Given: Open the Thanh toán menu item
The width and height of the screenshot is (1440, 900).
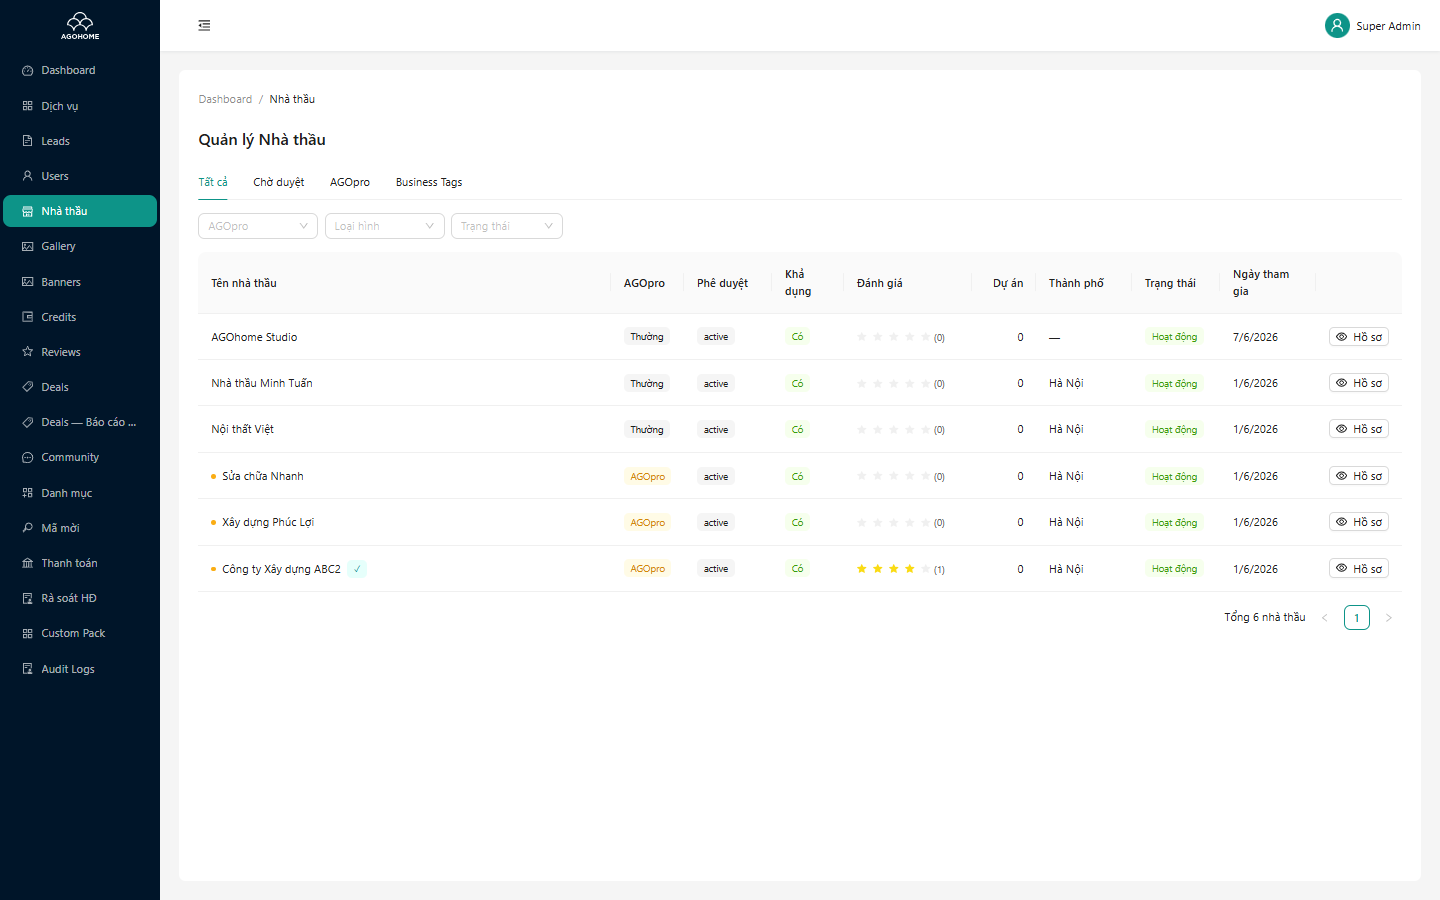Looking at the screenshot, I should pyautogui.click(x=80, y=563).
